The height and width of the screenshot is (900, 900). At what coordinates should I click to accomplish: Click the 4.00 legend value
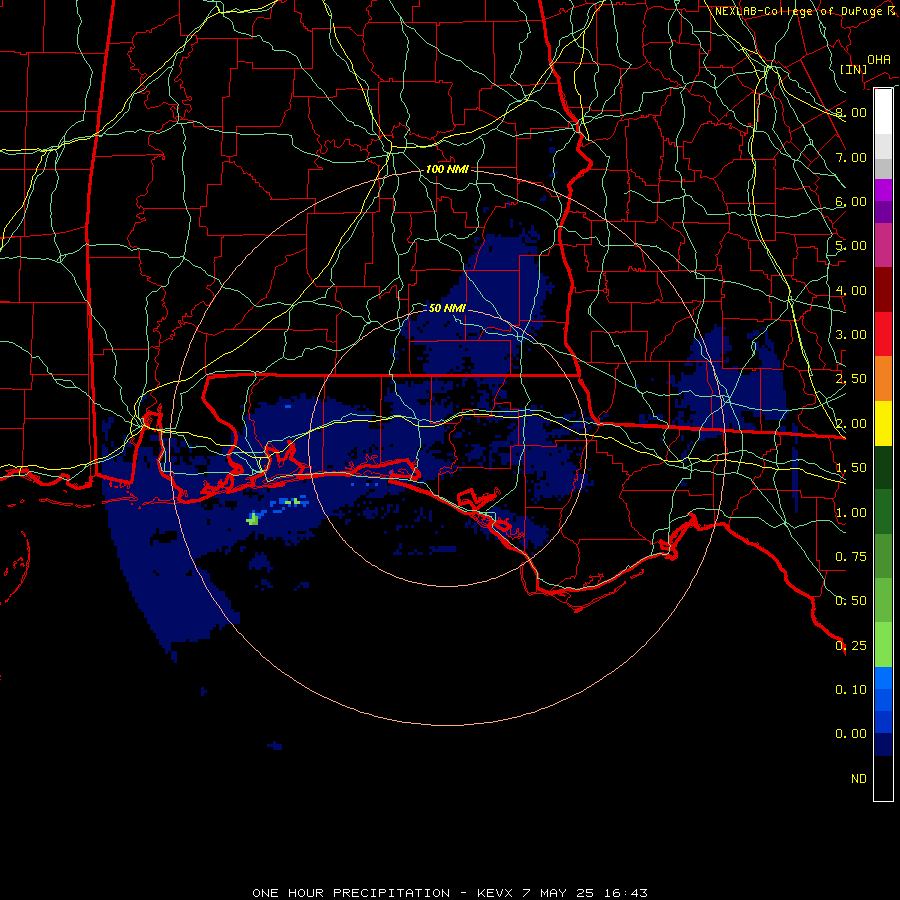pos(851,290)
